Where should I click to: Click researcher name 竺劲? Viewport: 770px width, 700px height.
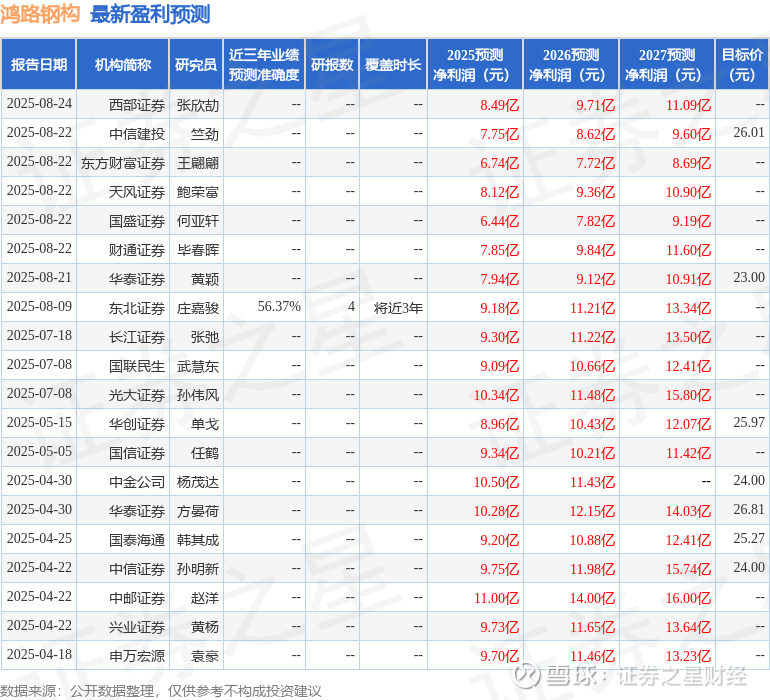point(205,134)
